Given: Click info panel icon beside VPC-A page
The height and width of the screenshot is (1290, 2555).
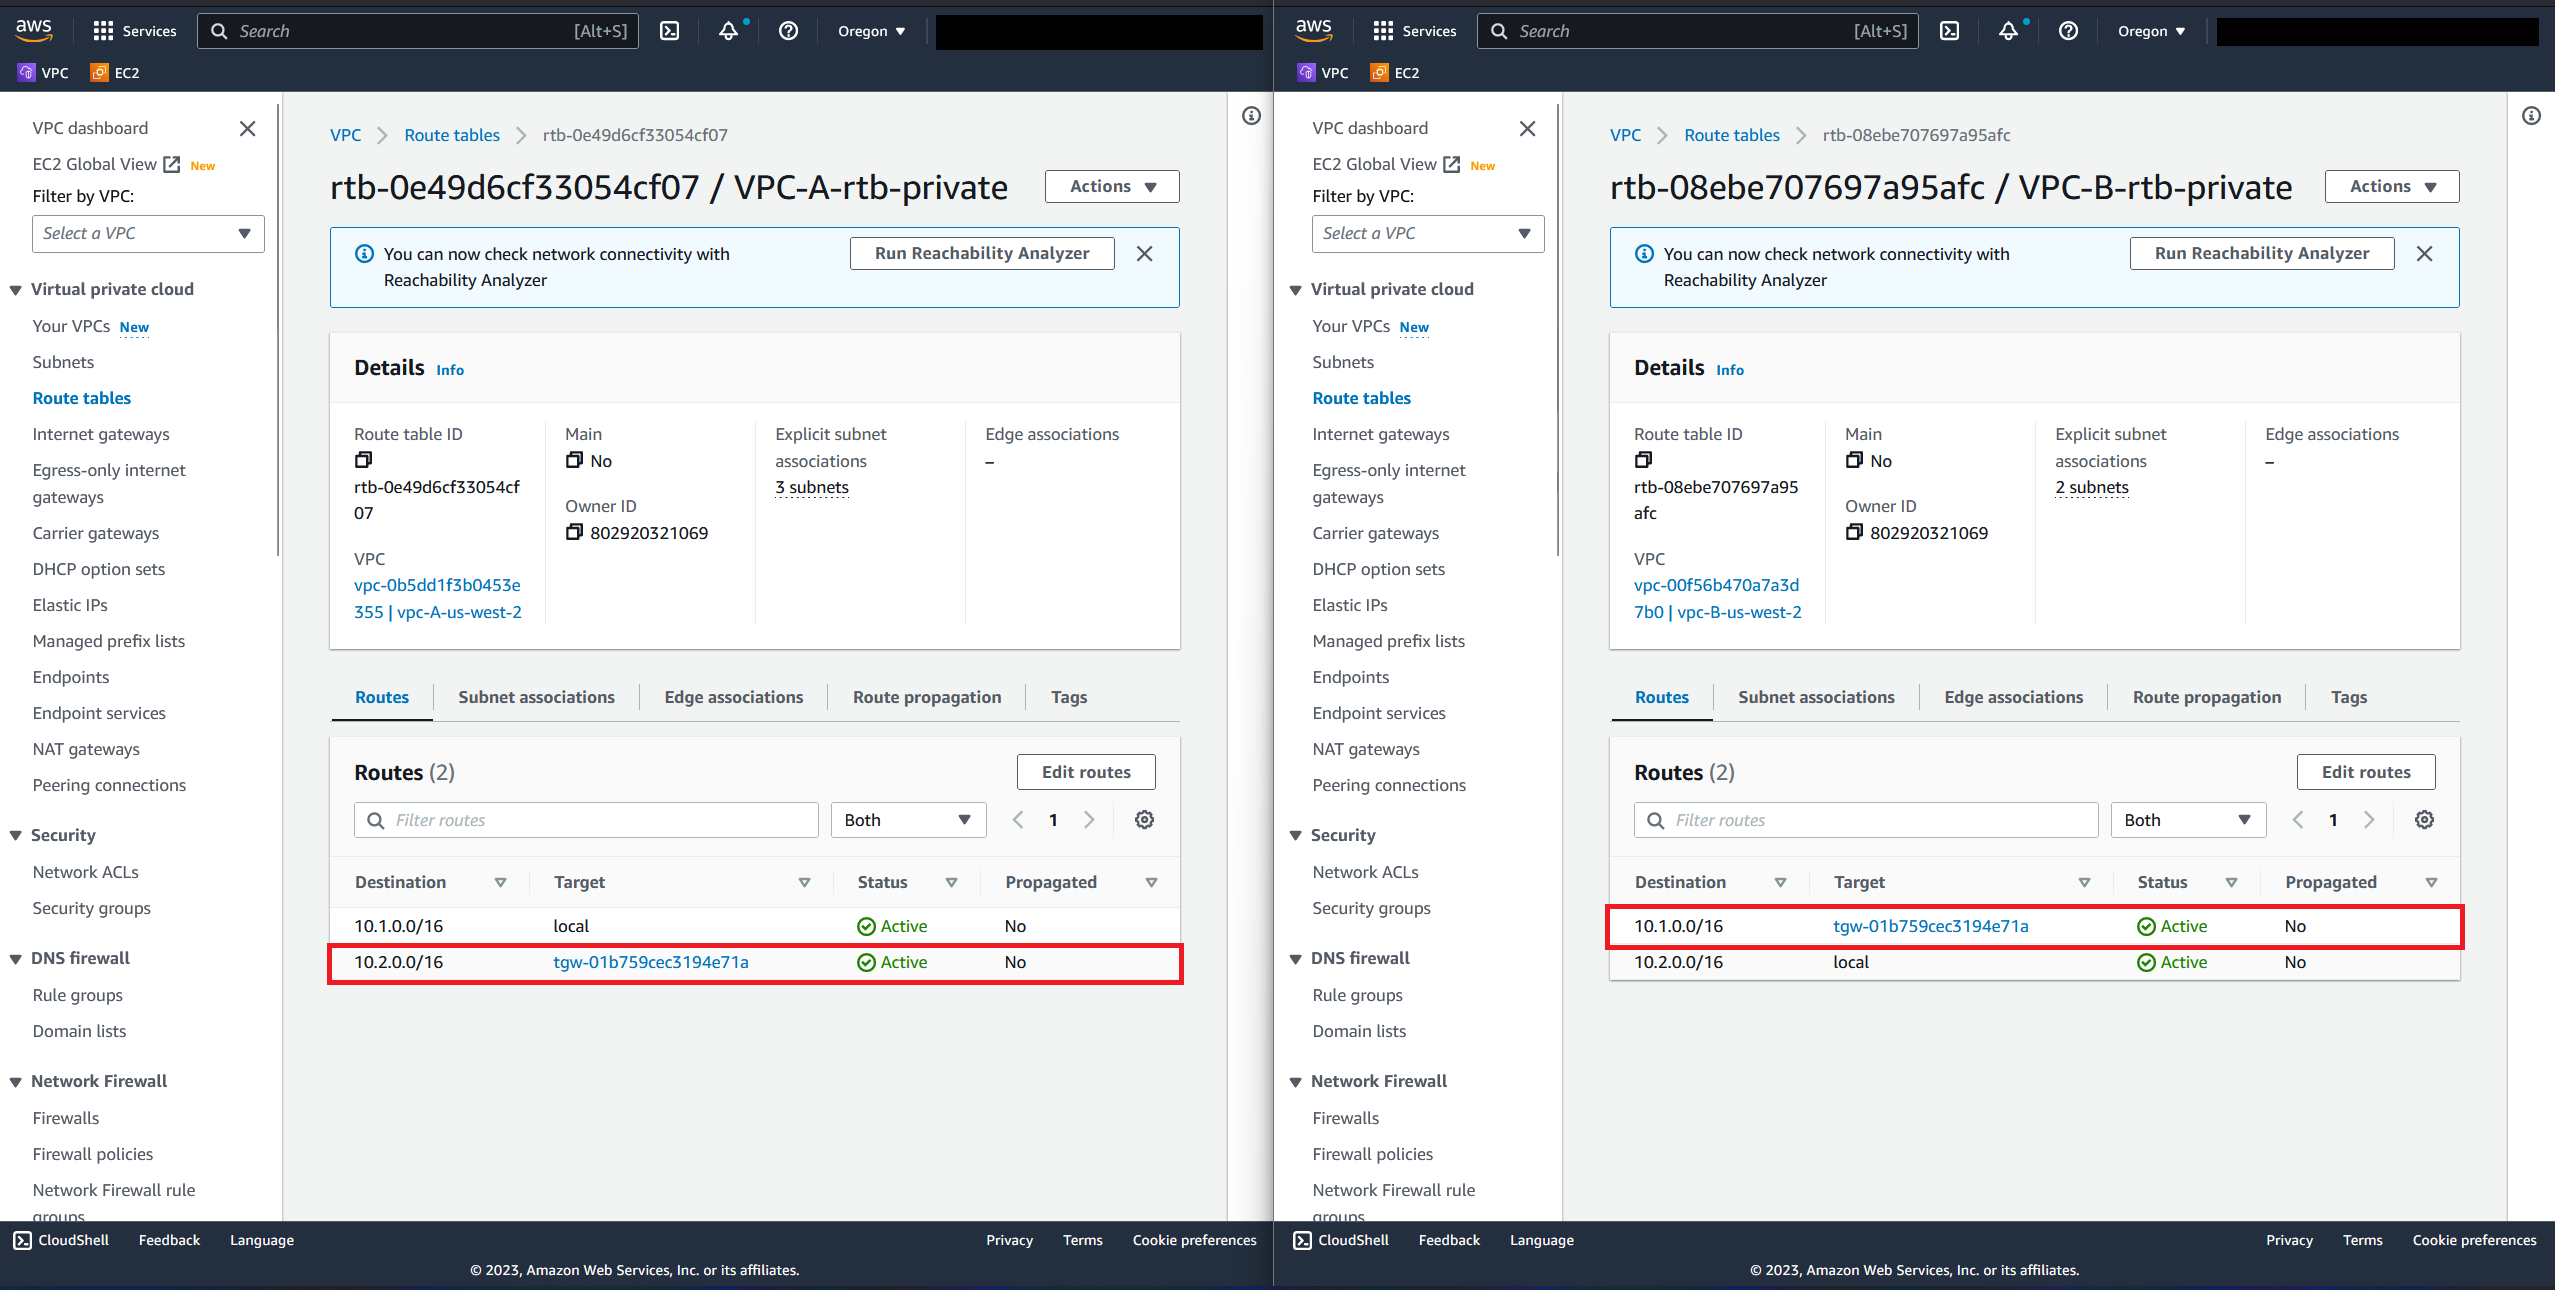Looking at the screenshot, I should pyautogui.click(x=1251, y=116).
